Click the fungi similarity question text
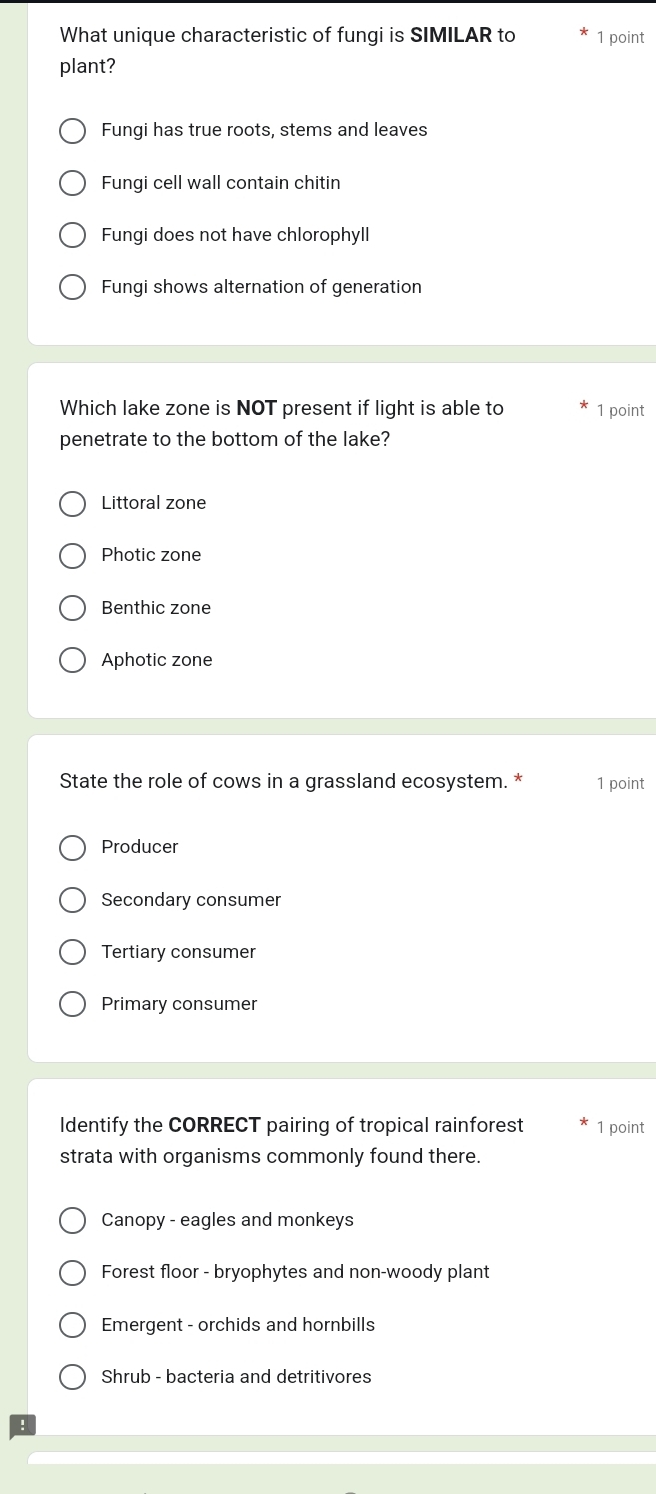This screenshot has width=656, height=1494. (288, 51)
